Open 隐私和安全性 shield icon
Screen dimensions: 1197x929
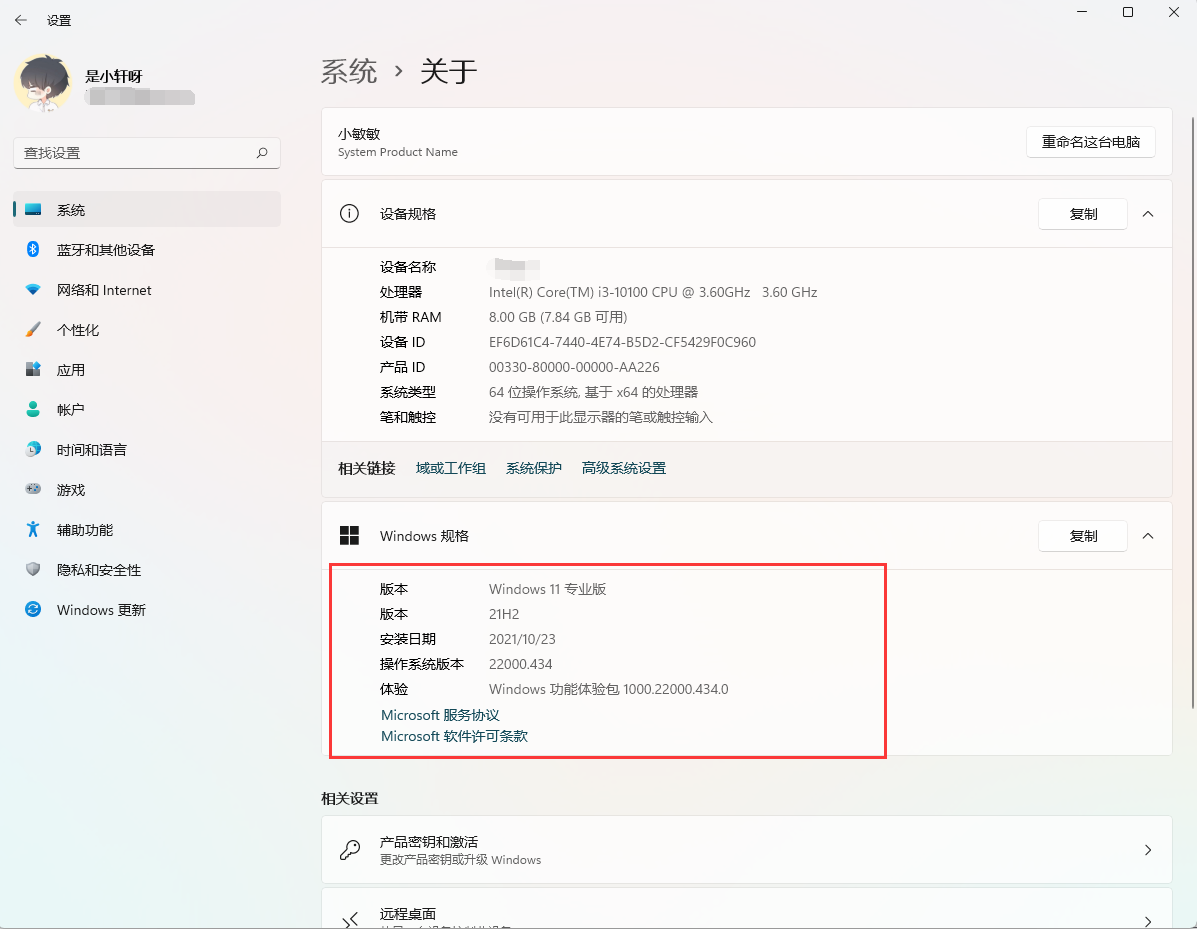[x=33, y=569]
